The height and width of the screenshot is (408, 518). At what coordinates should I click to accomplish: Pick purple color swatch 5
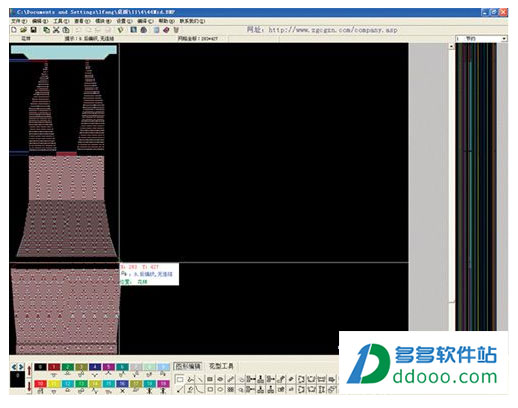pyautogui.click(x=109, y=367)
